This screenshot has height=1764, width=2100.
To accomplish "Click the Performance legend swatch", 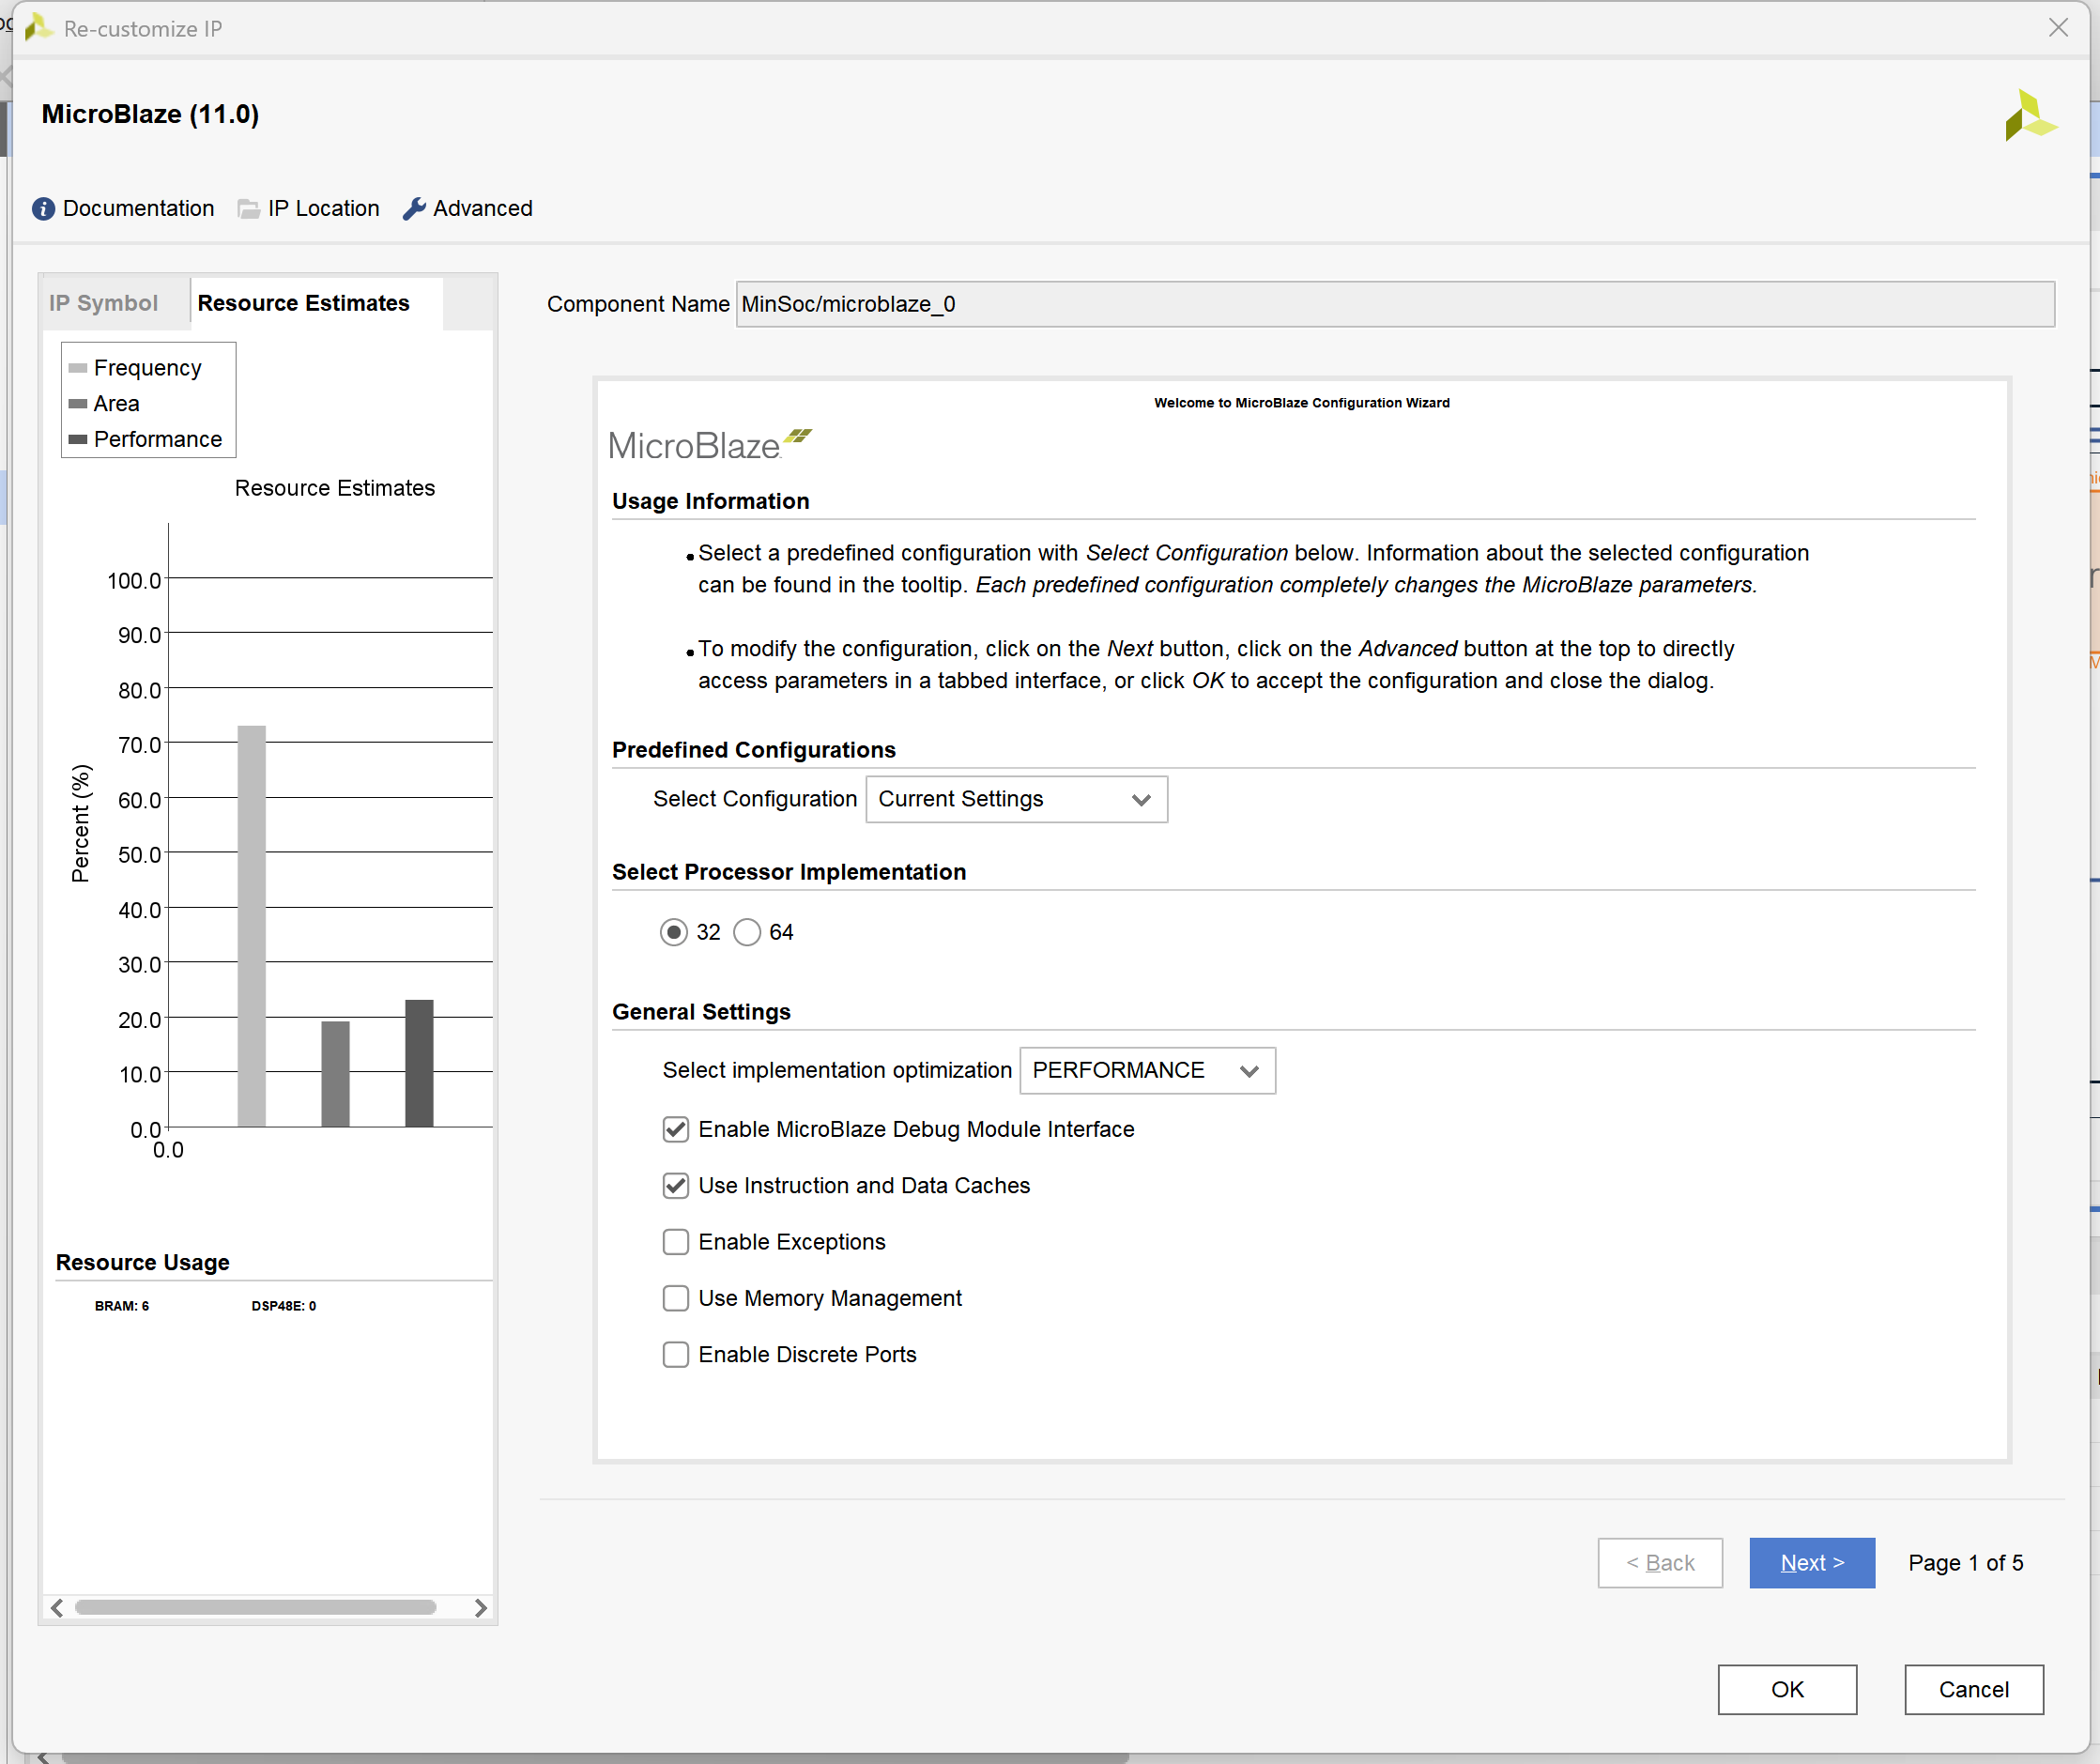I will [78, 439].
